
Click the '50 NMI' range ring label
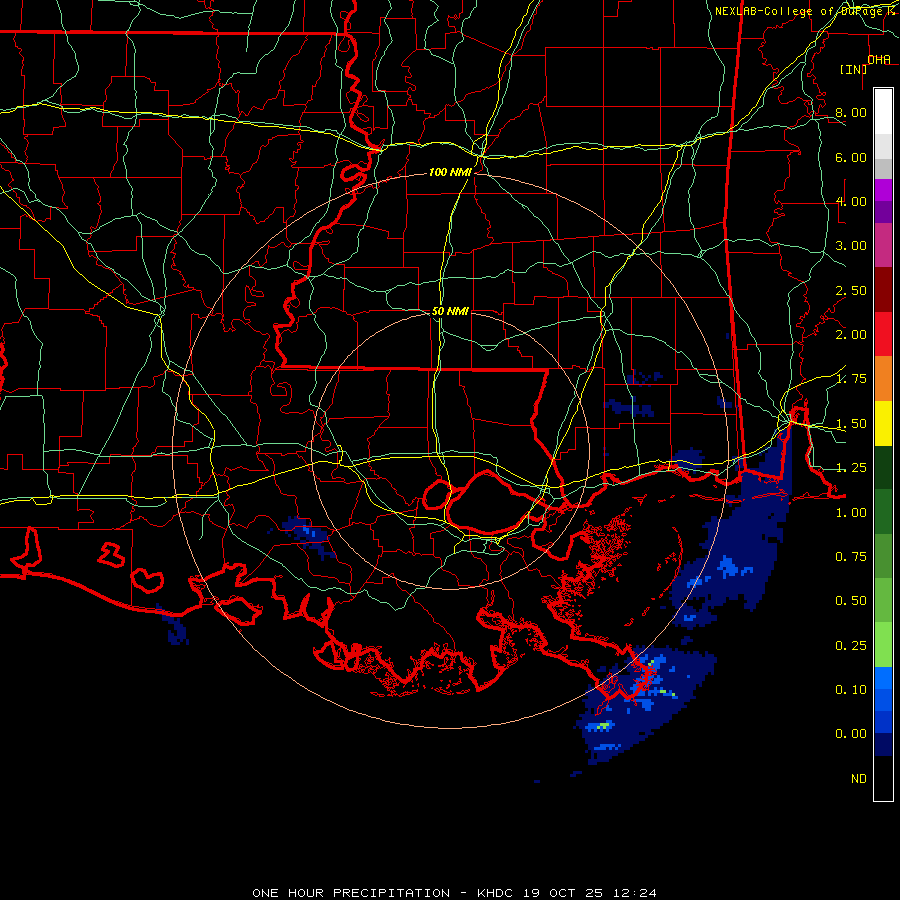(x=450, y=311)
